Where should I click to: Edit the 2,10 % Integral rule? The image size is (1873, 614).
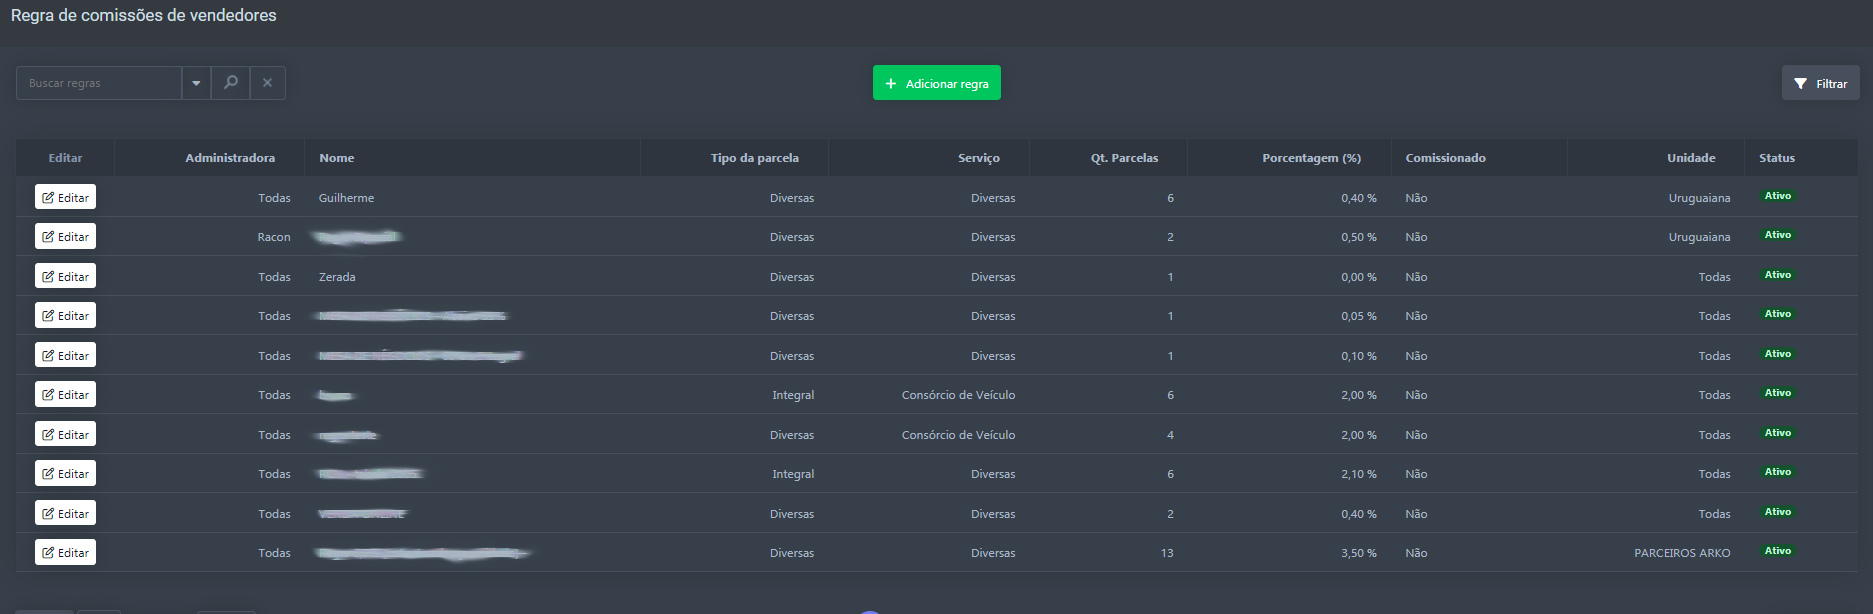click(65, 474)
